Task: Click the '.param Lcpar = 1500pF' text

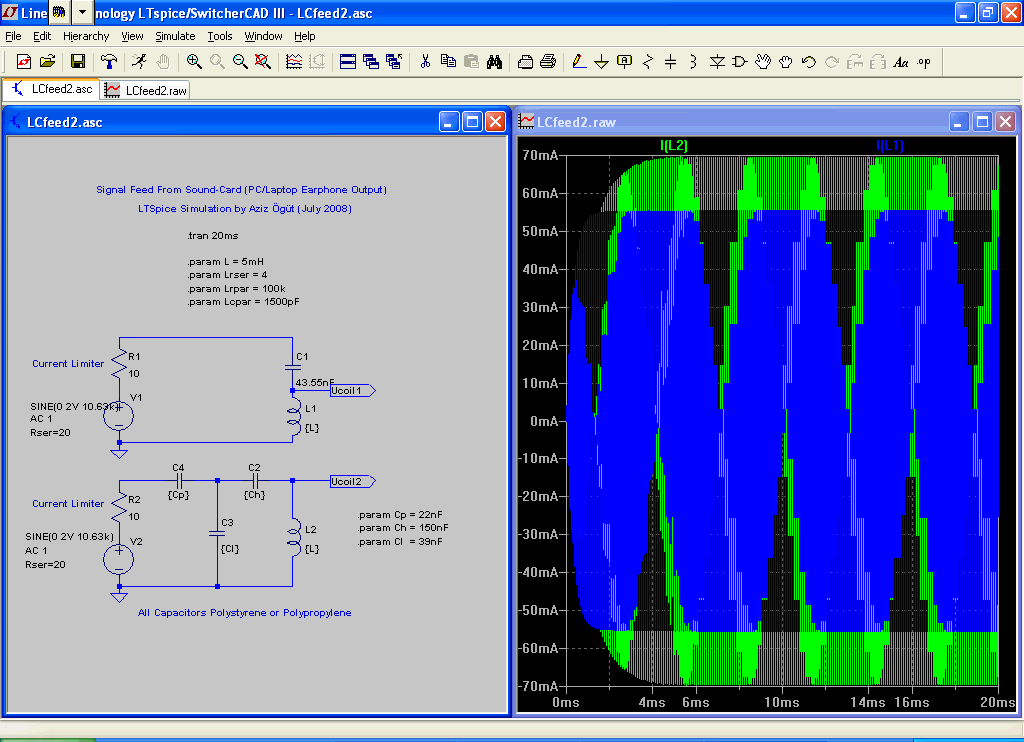Action: click(244, 302)
